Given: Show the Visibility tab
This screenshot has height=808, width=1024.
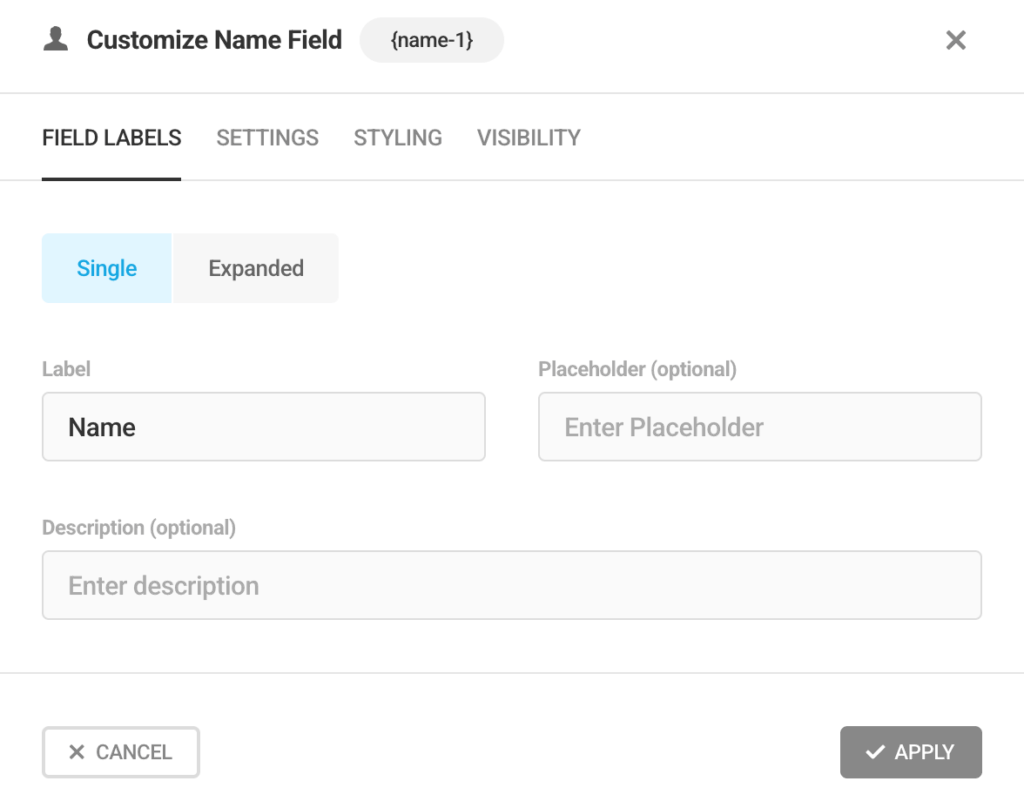Looking at the screenshot, I should tap(528, 138).
